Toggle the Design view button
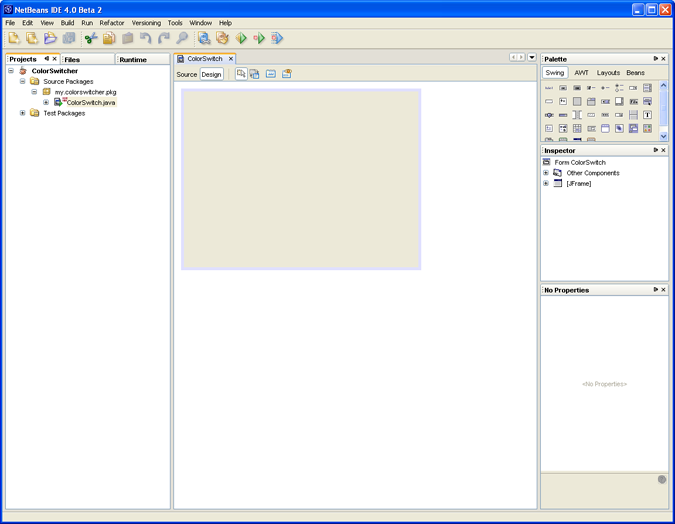This screenshot has height=524, width=675. click(x=211, y=74)
